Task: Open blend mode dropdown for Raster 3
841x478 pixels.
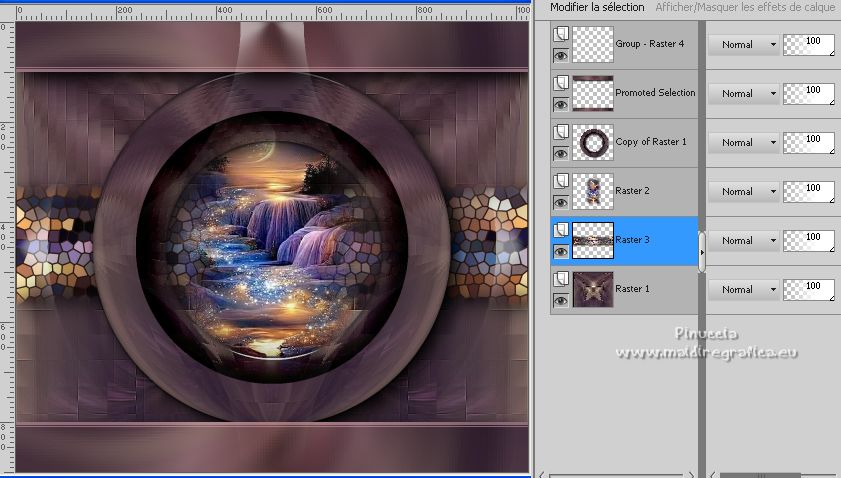Action: pos(744,240)
